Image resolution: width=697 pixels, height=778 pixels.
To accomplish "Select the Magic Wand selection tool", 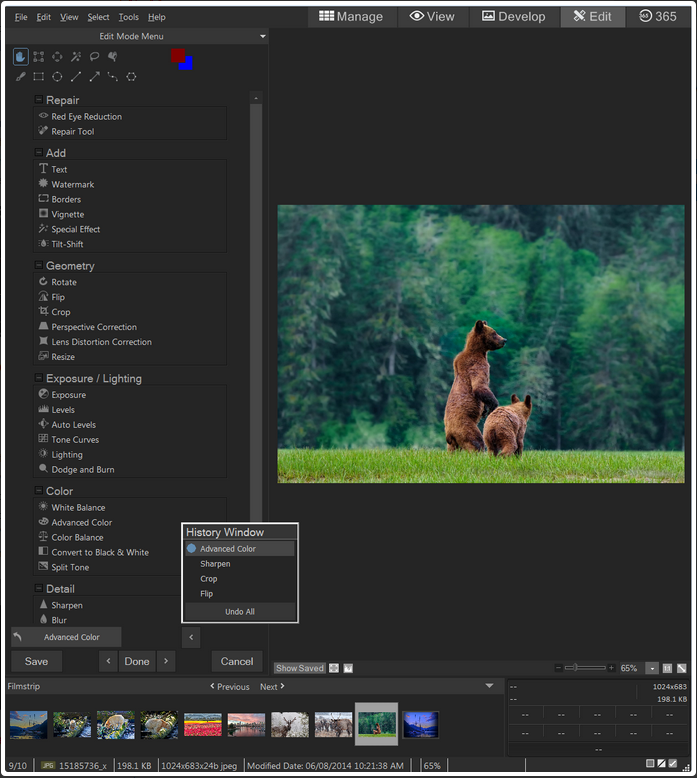I will (76, 57).
